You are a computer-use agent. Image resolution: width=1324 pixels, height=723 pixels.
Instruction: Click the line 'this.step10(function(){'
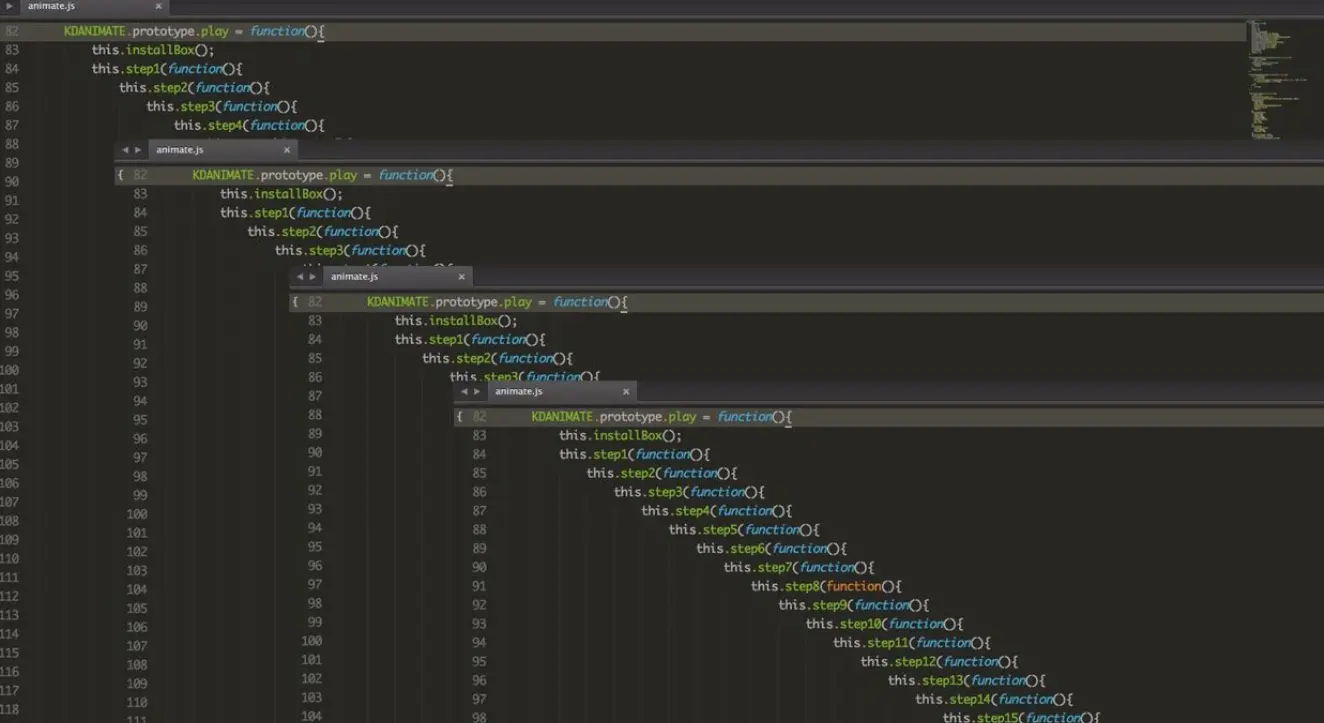[885, 624]
